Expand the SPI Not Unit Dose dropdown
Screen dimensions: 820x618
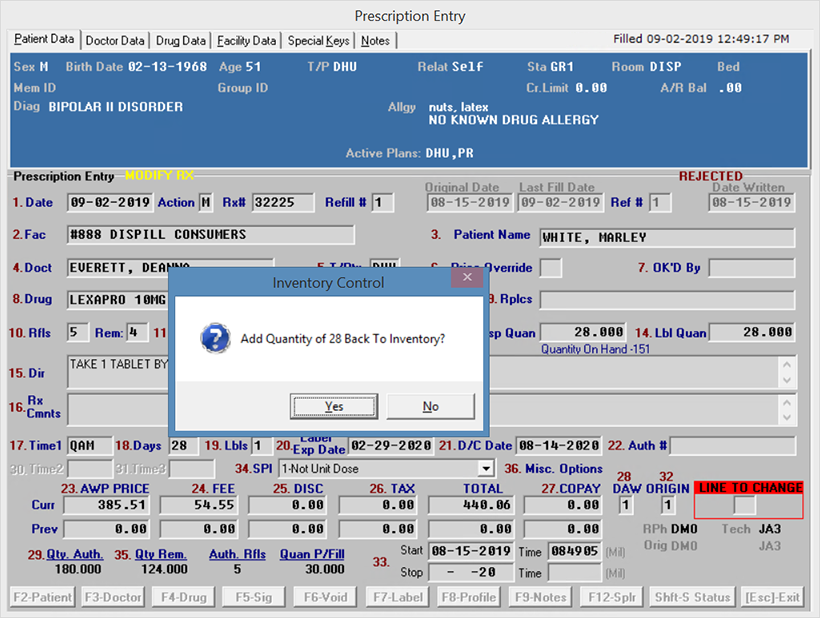click(x=486, y=468)
